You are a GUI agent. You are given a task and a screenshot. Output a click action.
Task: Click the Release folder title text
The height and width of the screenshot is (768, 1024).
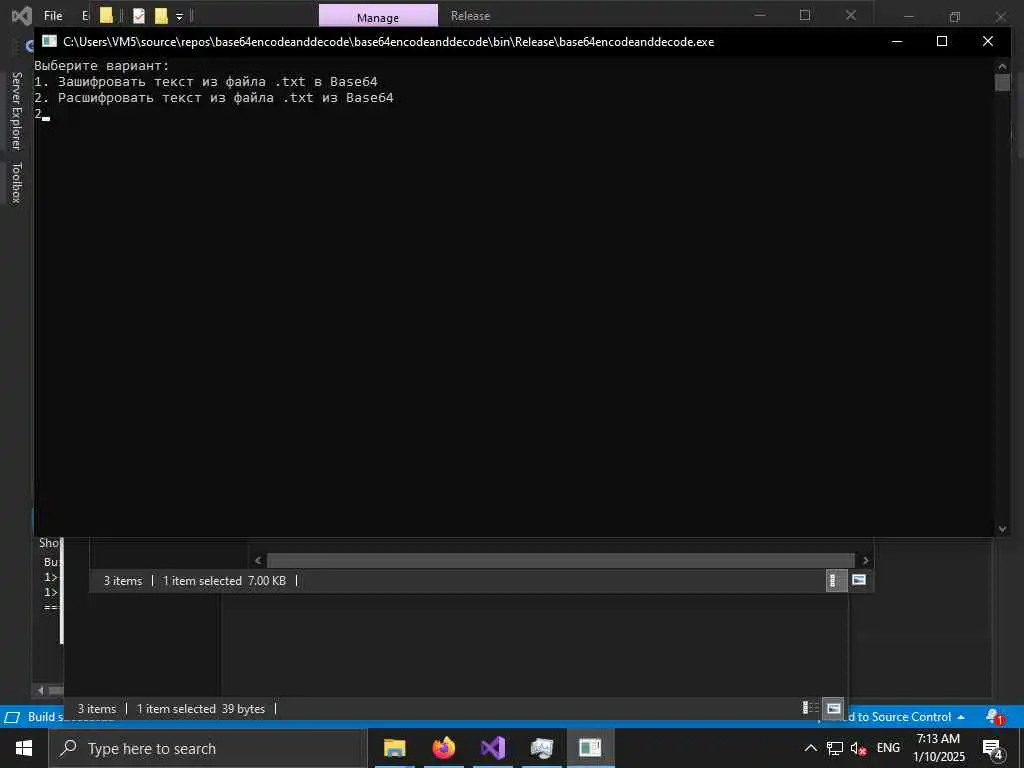tap(470, 16)
